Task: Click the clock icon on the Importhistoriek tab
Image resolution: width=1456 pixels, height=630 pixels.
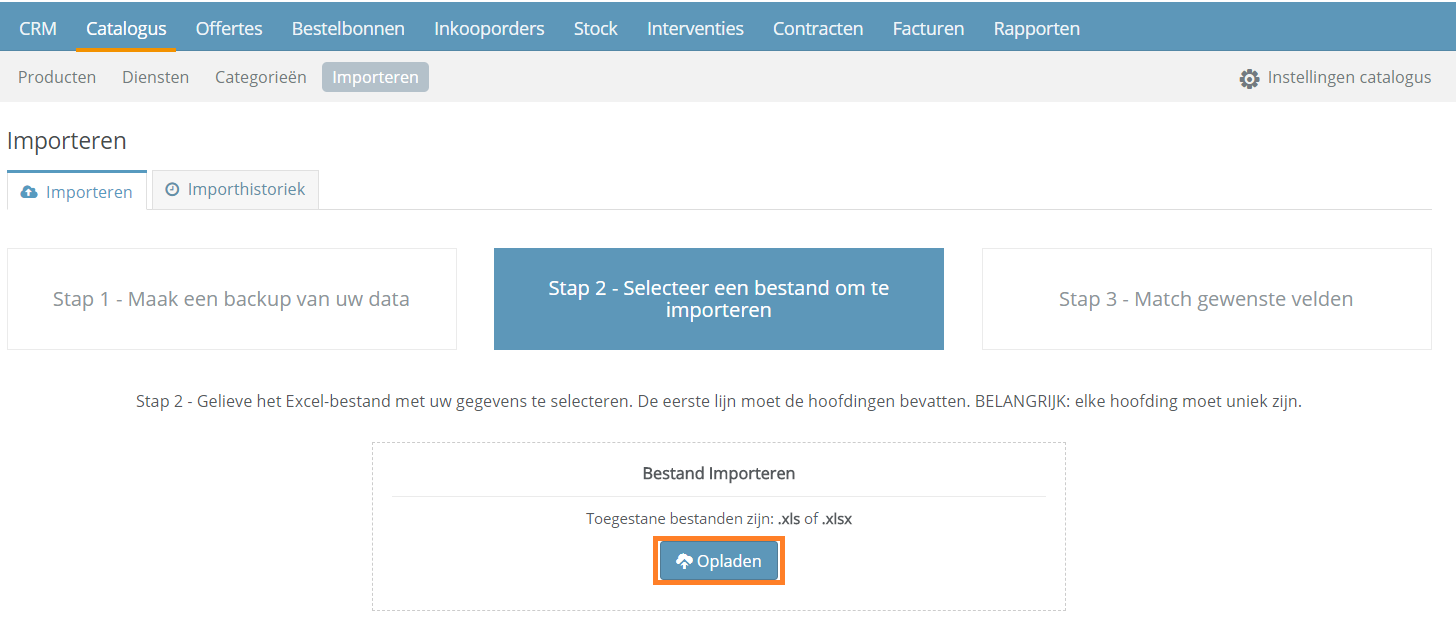Action: click(172, 189)
